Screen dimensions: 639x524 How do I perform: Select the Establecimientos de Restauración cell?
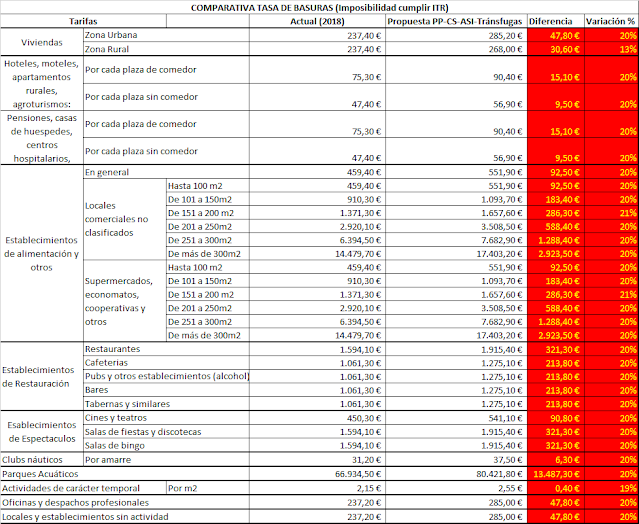[x=42, y=376]
